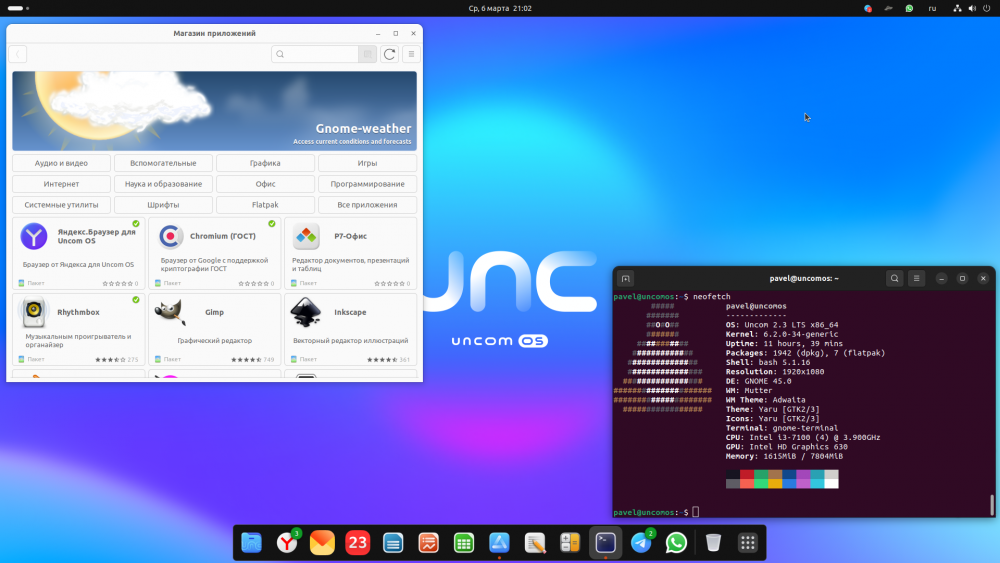The image size is (1000, 563).
Task: Click the terminal scrollbar
Action: (x=992, y=504)
